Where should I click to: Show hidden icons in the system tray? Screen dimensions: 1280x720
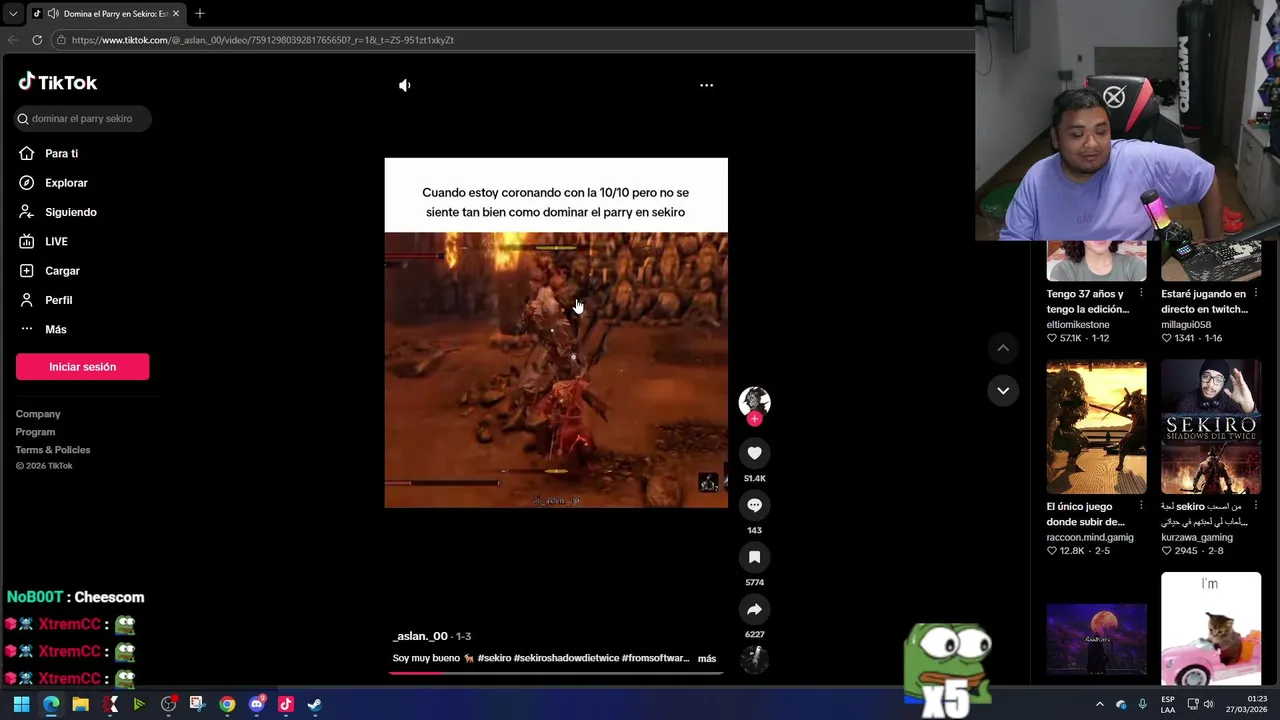point(1099,704)
